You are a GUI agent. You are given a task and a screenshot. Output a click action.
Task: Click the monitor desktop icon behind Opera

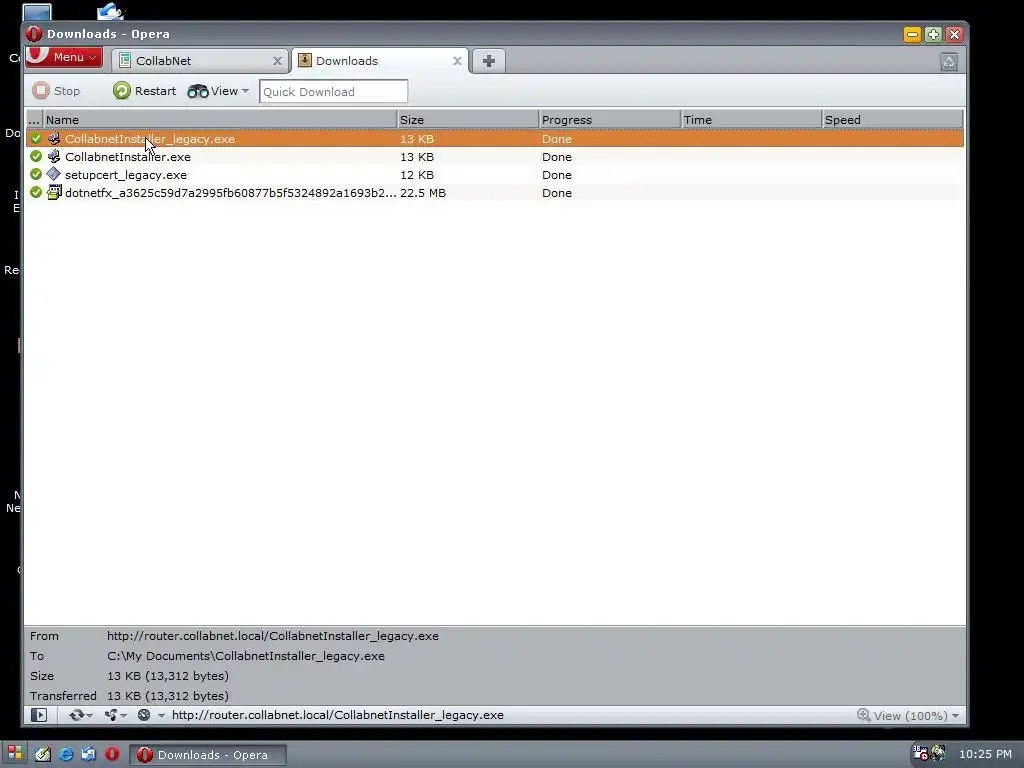(37, 12)
